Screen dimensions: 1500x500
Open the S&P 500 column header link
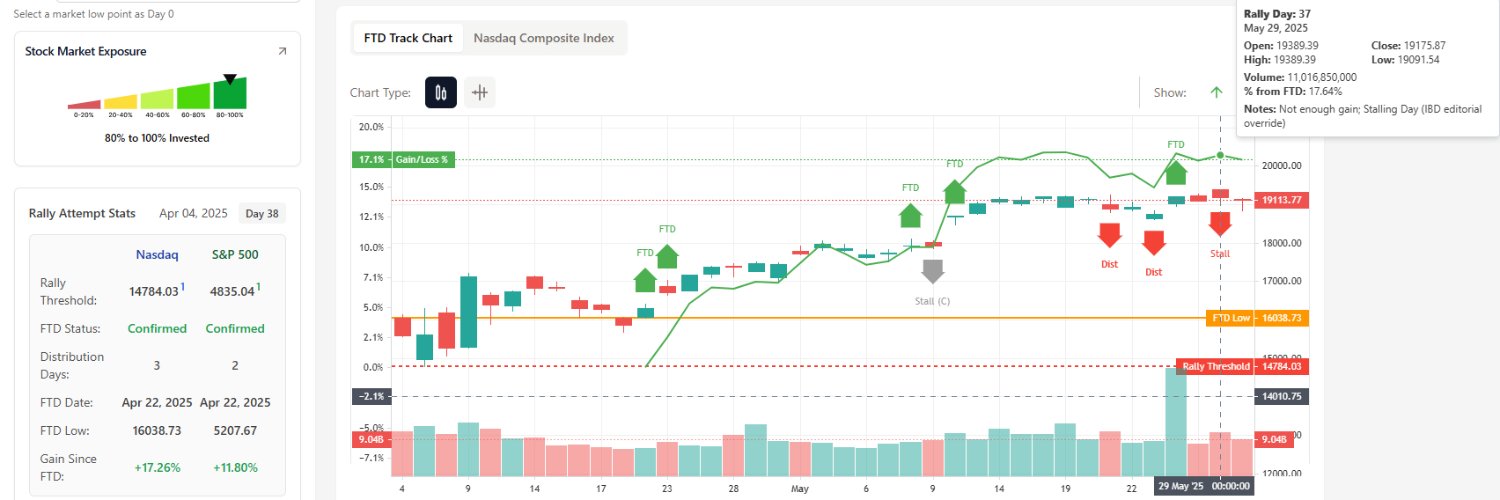tap(235, 254)
